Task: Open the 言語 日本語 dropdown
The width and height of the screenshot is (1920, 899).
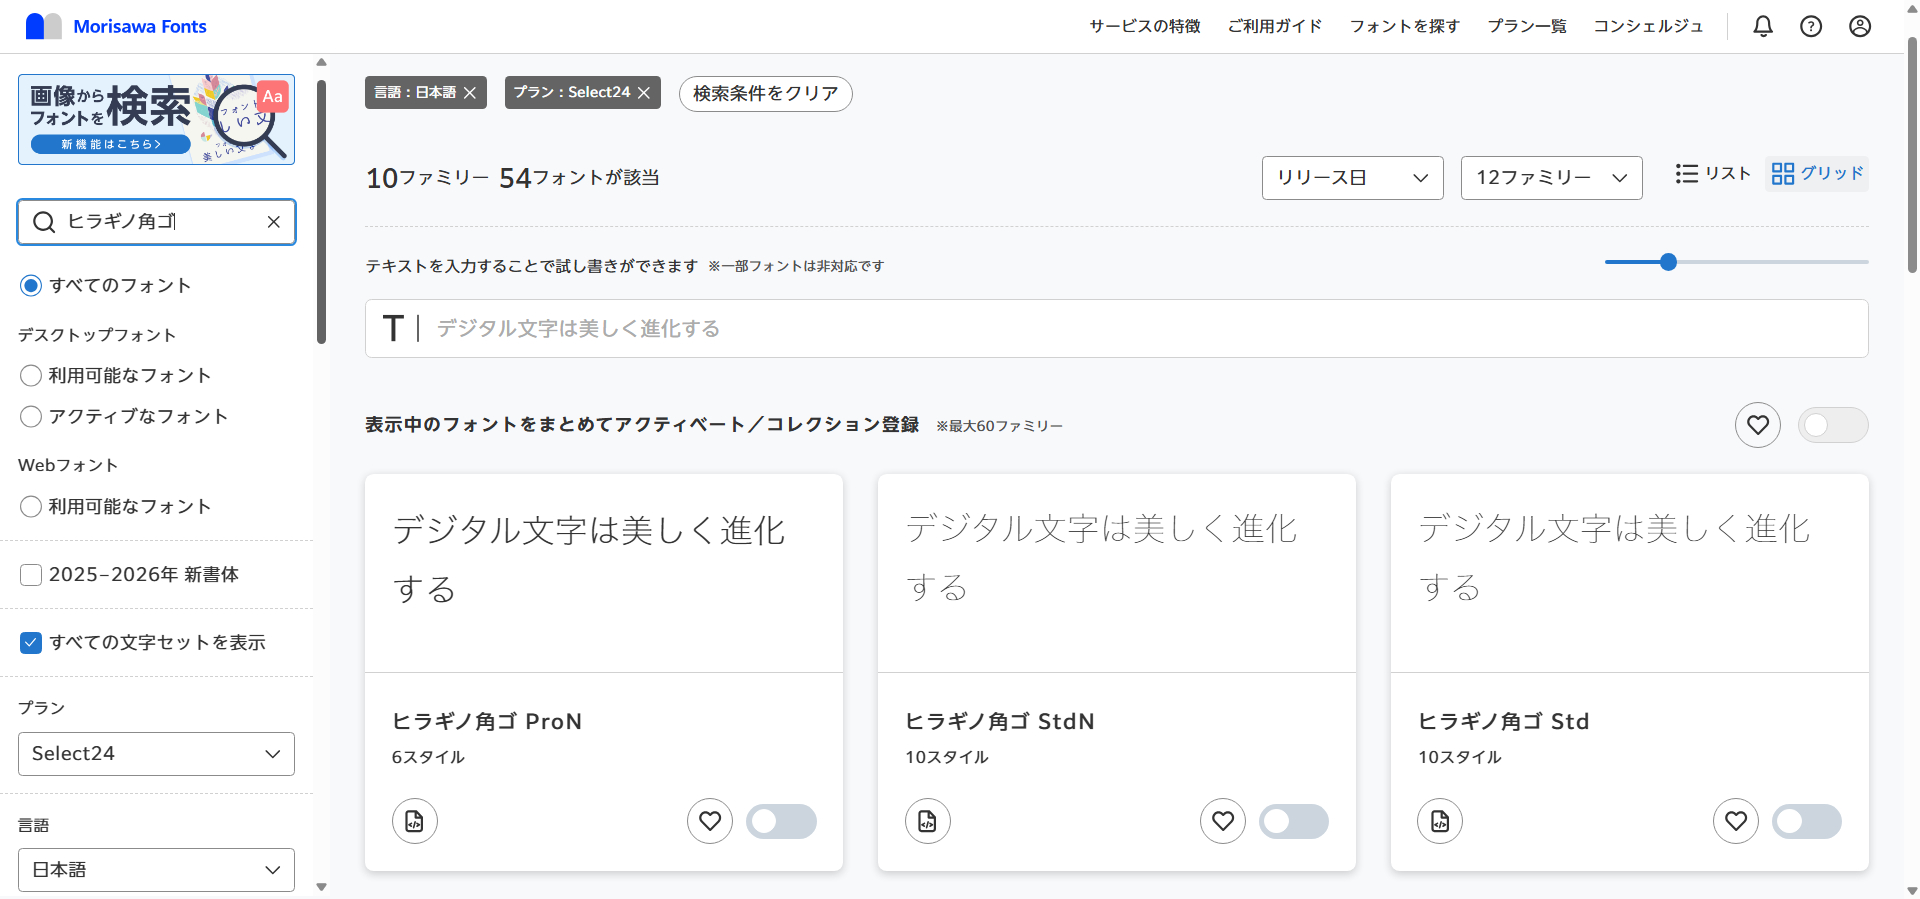Action: tap(156, 870)
